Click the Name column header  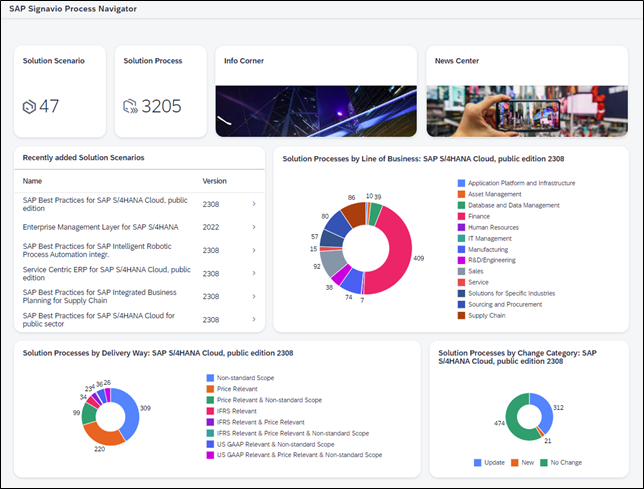point(32,181)
